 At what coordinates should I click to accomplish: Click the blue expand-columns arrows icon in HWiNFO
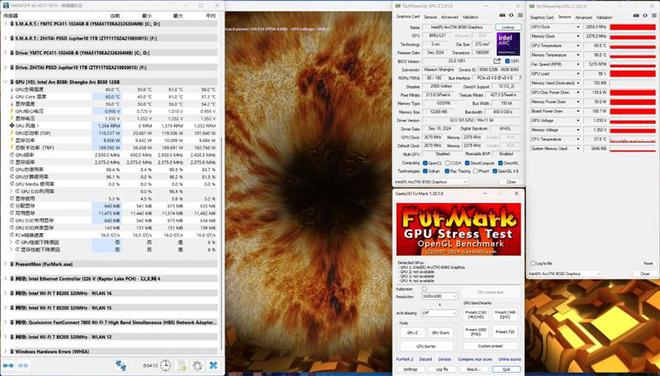(8, 365)
